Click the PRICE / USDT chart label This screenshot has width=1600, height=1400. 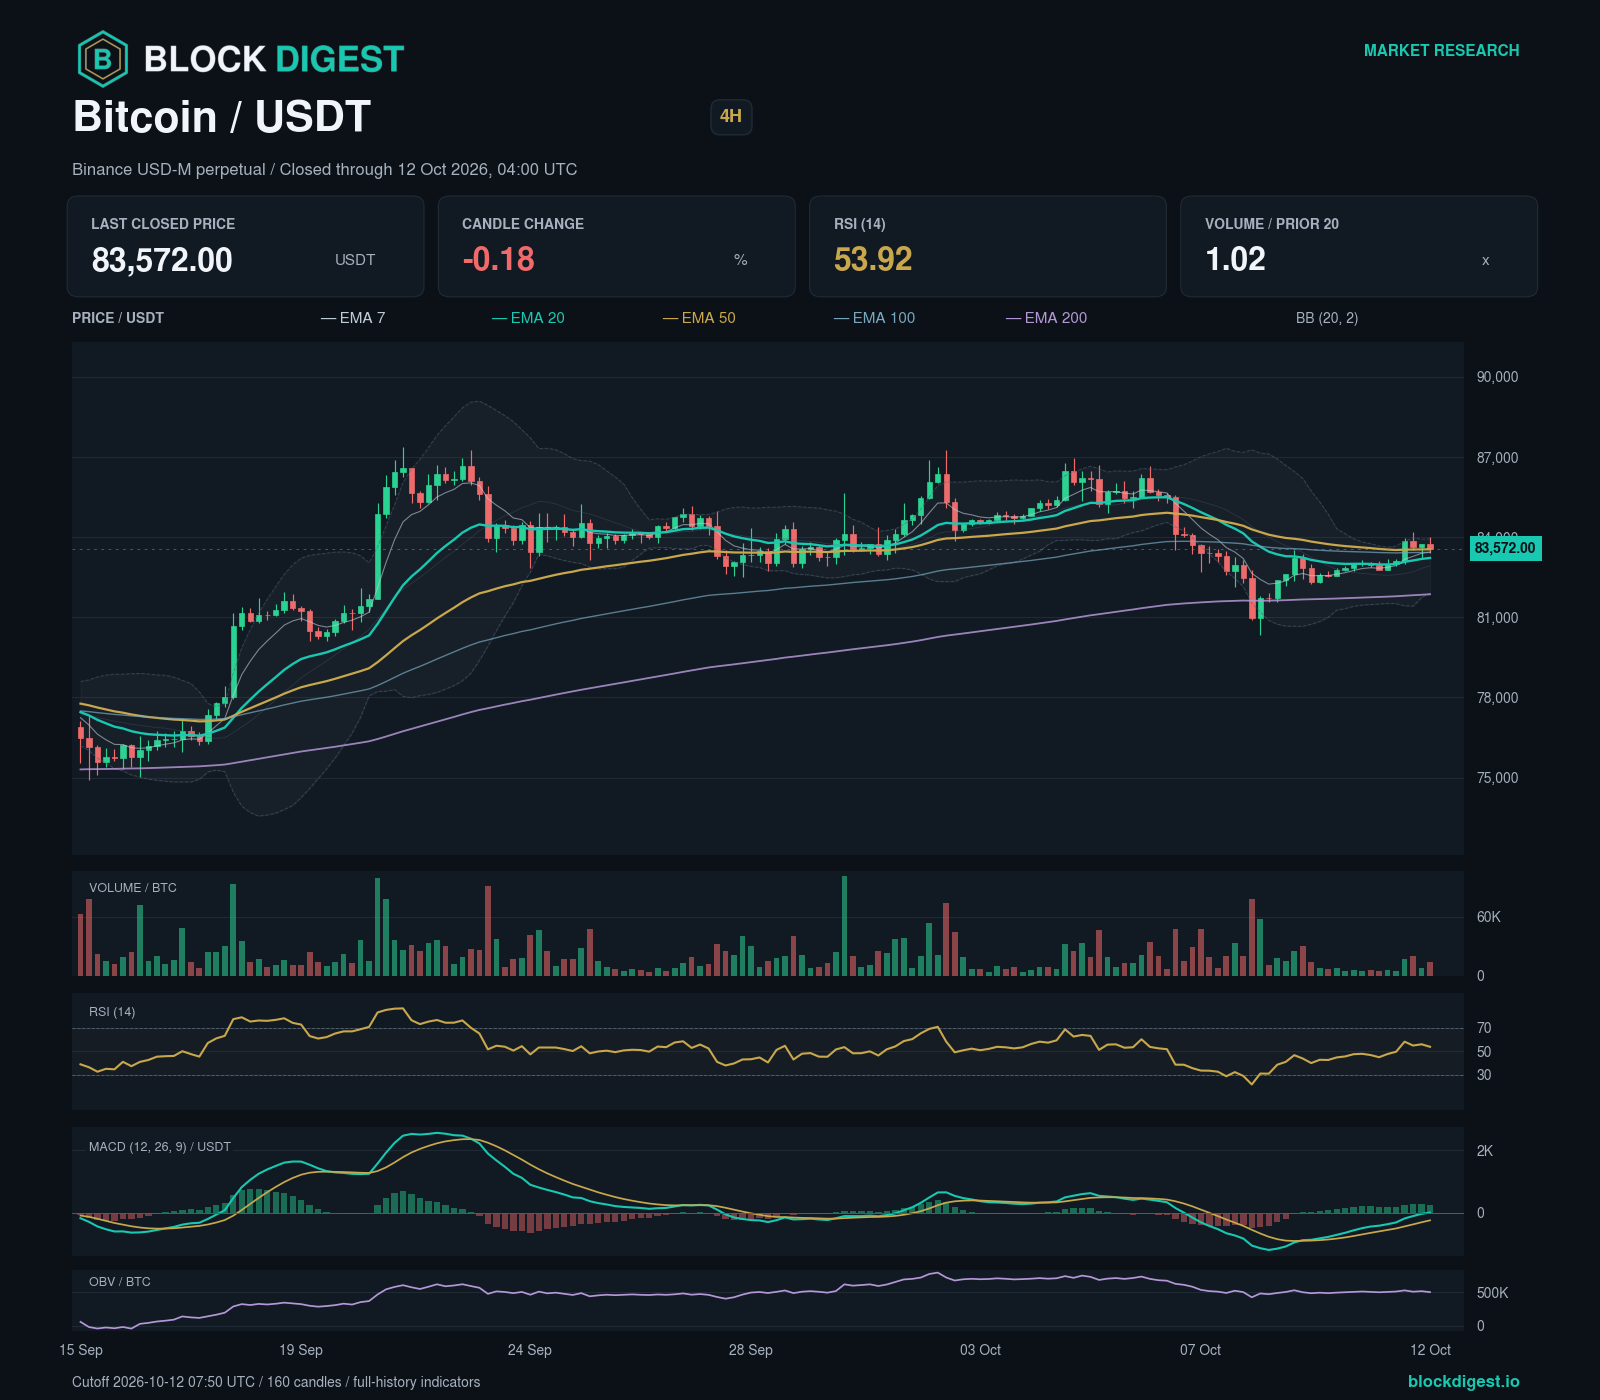click(118, 318)
